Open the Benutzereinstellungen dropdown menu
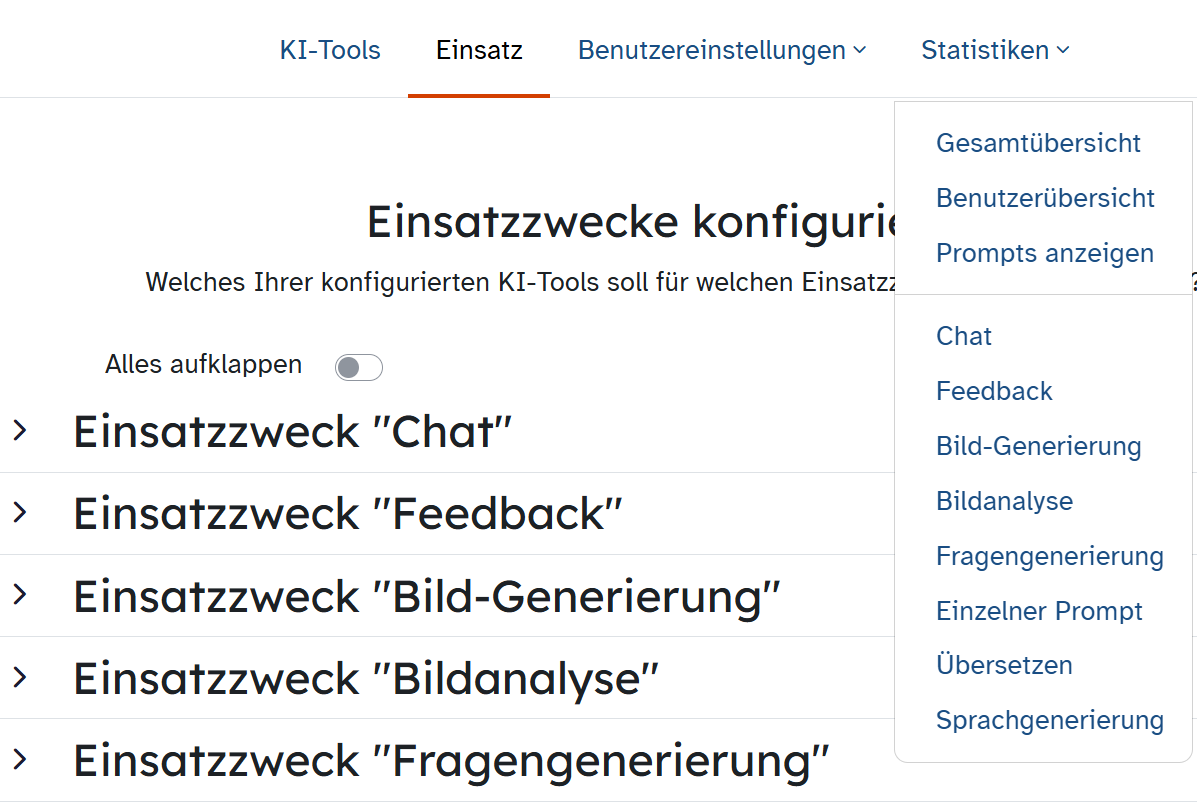Screen dimensions: 1197x808 [x=721, y=50]
